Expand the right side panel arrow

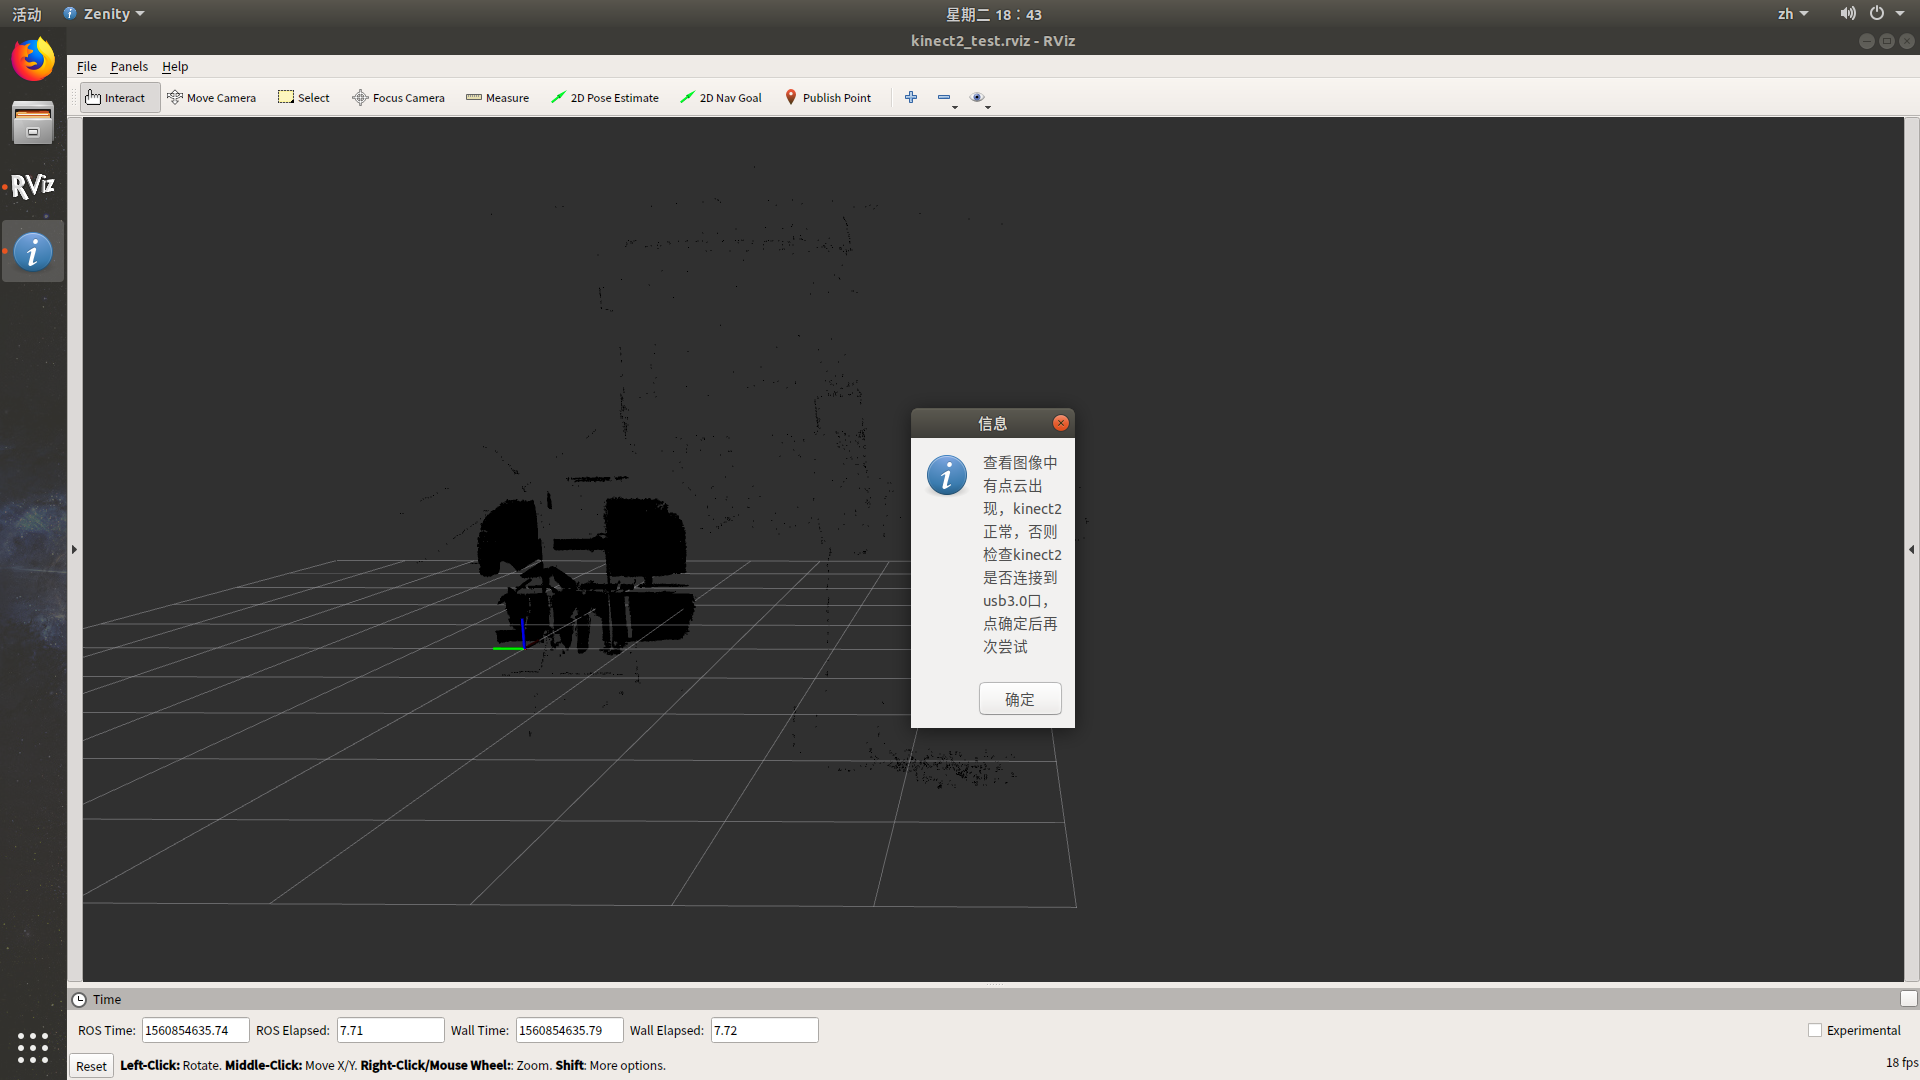pos(1911,549)
